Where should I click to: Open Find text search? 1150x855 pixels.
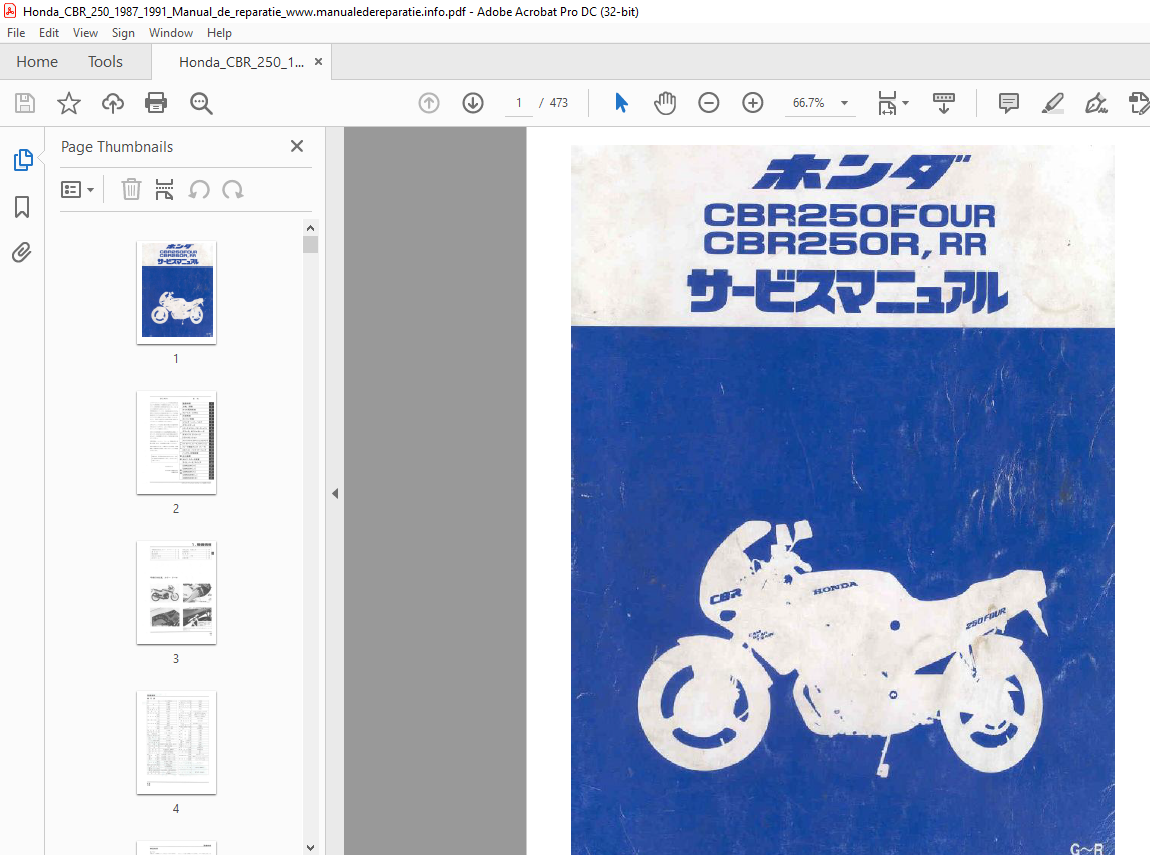pos(201,103)
